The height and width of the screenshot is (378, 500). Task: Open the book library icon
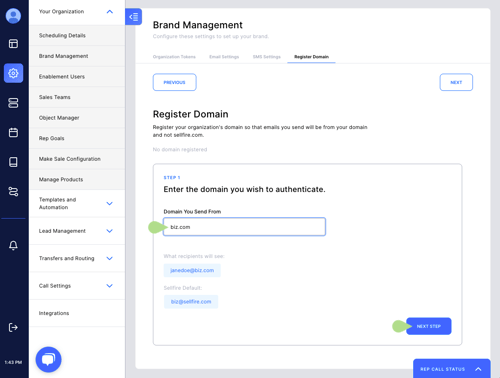coord(13,162)
